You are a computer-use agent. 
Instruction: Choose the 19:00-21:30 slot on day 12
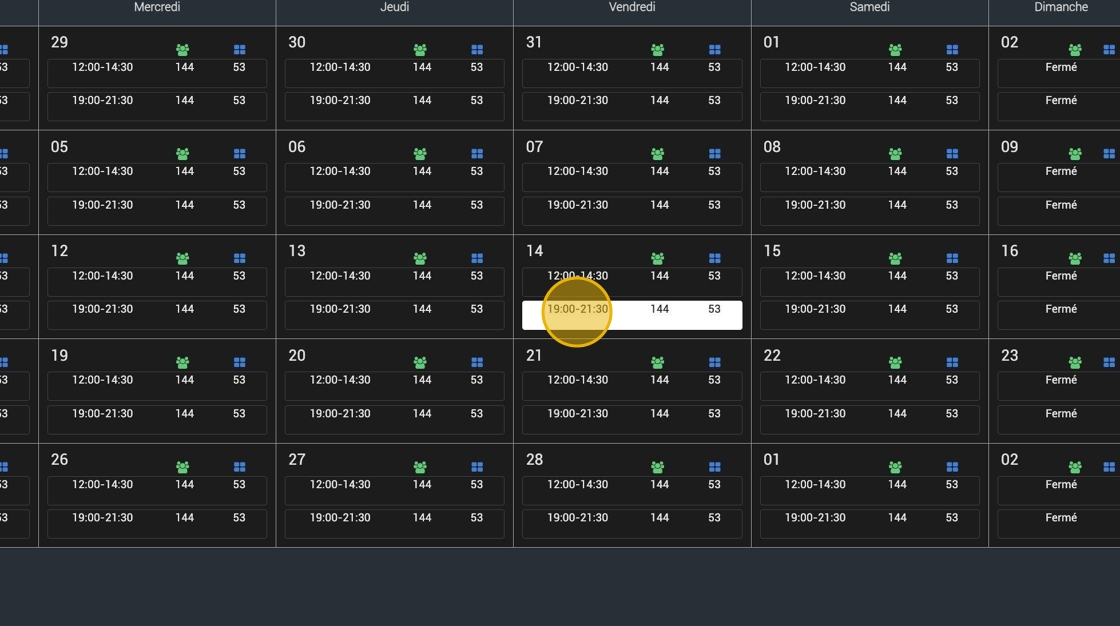[x=157, y=316]
